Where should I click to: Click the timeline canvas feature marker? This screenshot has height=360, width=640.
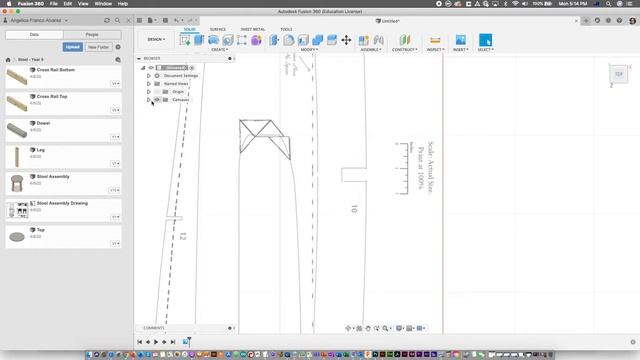click(x=185, y=342)
